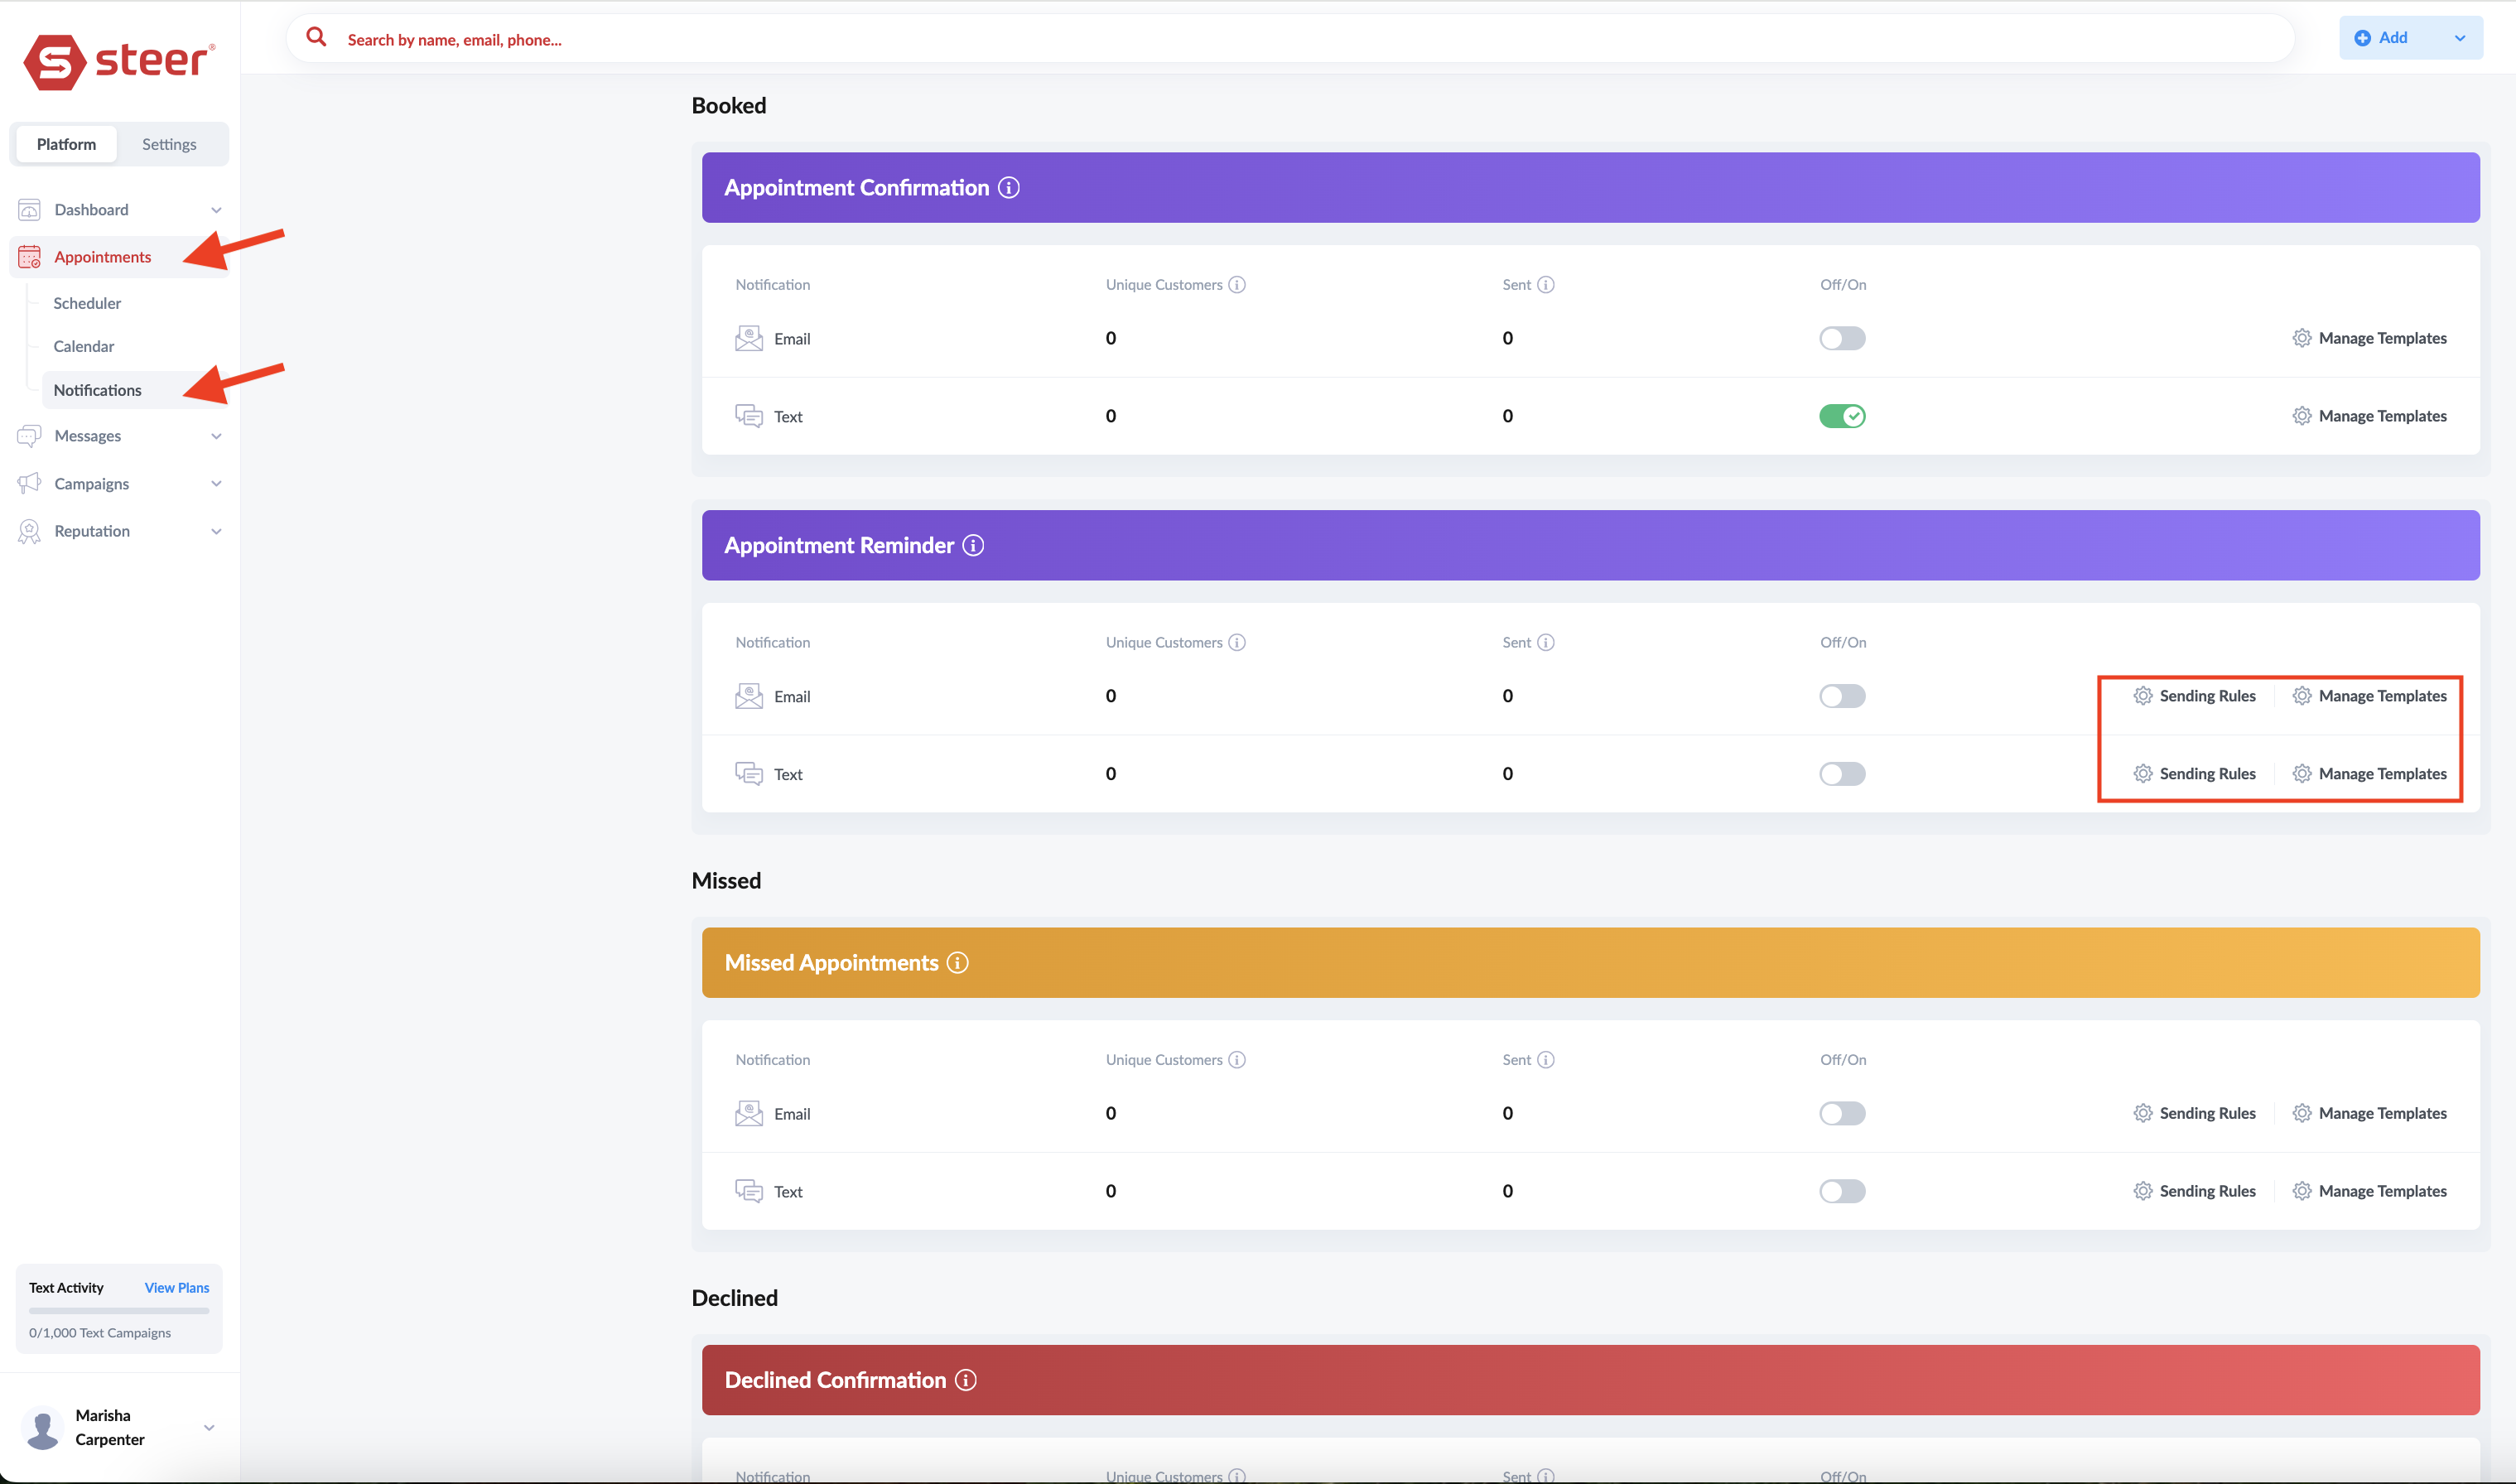Select the Appointments icon in the sidebar

click(29, 256)
